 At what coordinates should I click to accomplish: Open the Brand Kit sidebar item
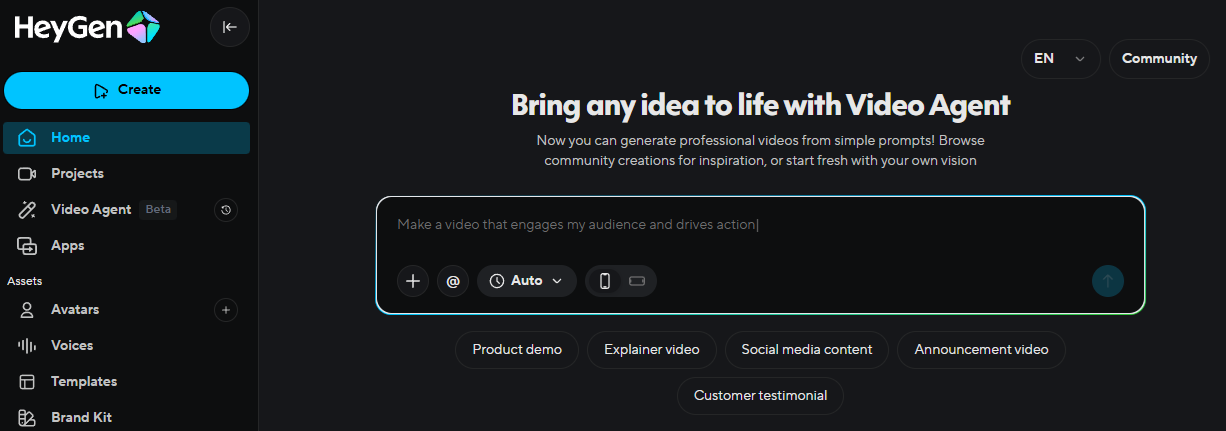81,417
